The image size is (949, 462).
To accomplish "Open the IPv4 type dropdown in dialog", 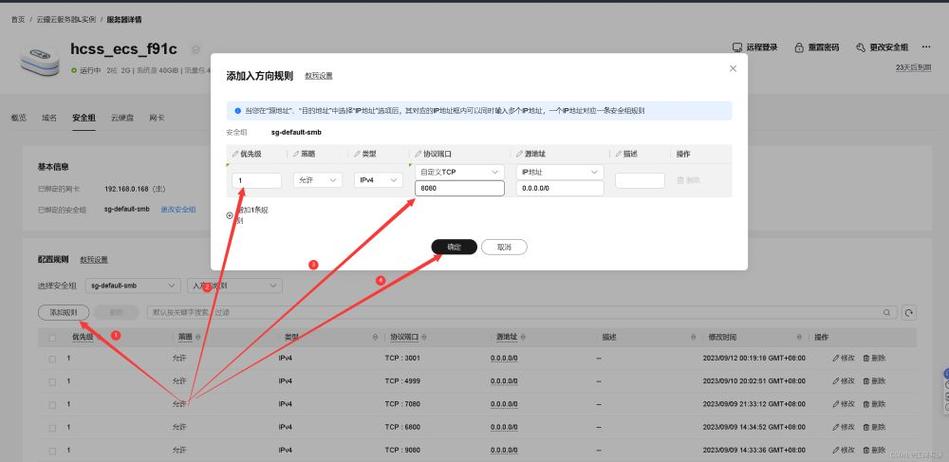I will 378,180.
